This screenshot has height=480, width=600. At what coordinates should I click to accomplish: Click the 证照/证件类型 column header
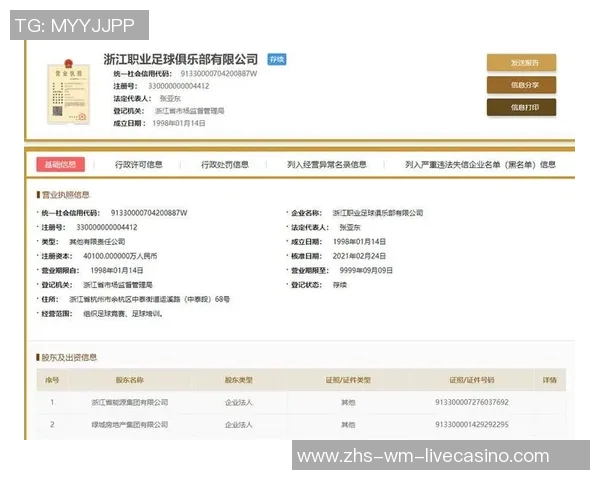point(348,380)
